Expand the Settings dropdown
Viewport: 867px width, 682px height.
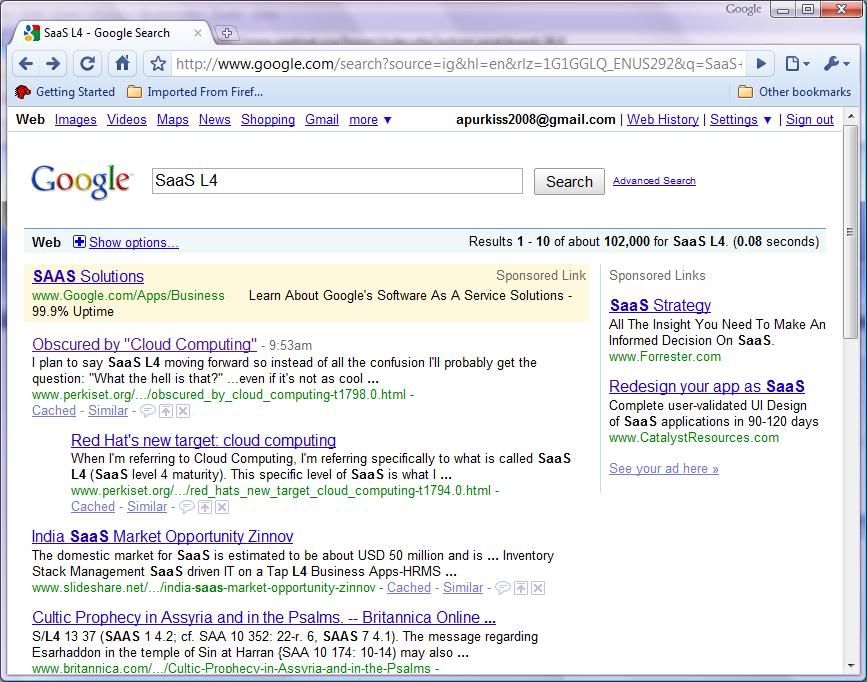(740, 119)
